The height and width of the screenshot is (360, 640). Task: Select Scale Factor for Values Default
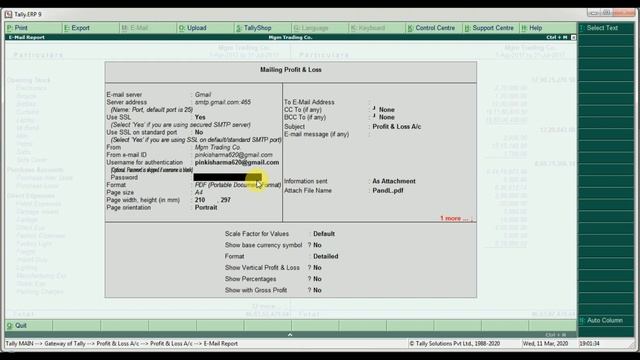[324, 234]
